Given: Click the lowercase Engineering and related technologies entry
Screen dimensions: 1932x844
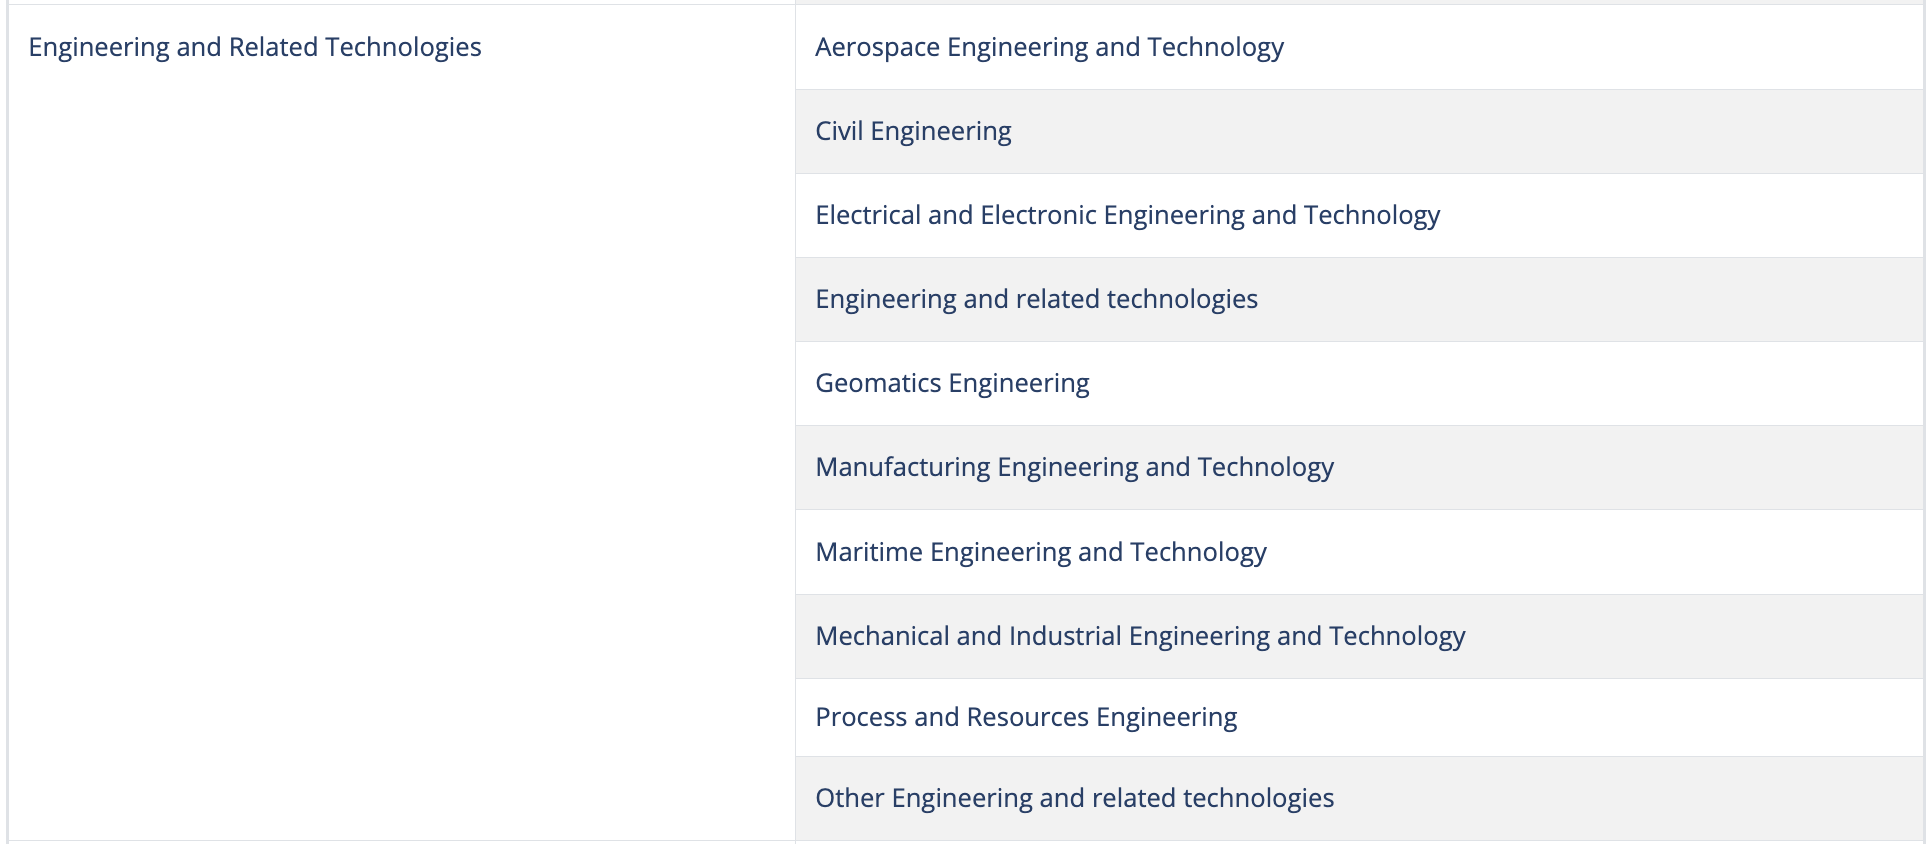Looking at the screenshot, I should [x=1036, y=299].
